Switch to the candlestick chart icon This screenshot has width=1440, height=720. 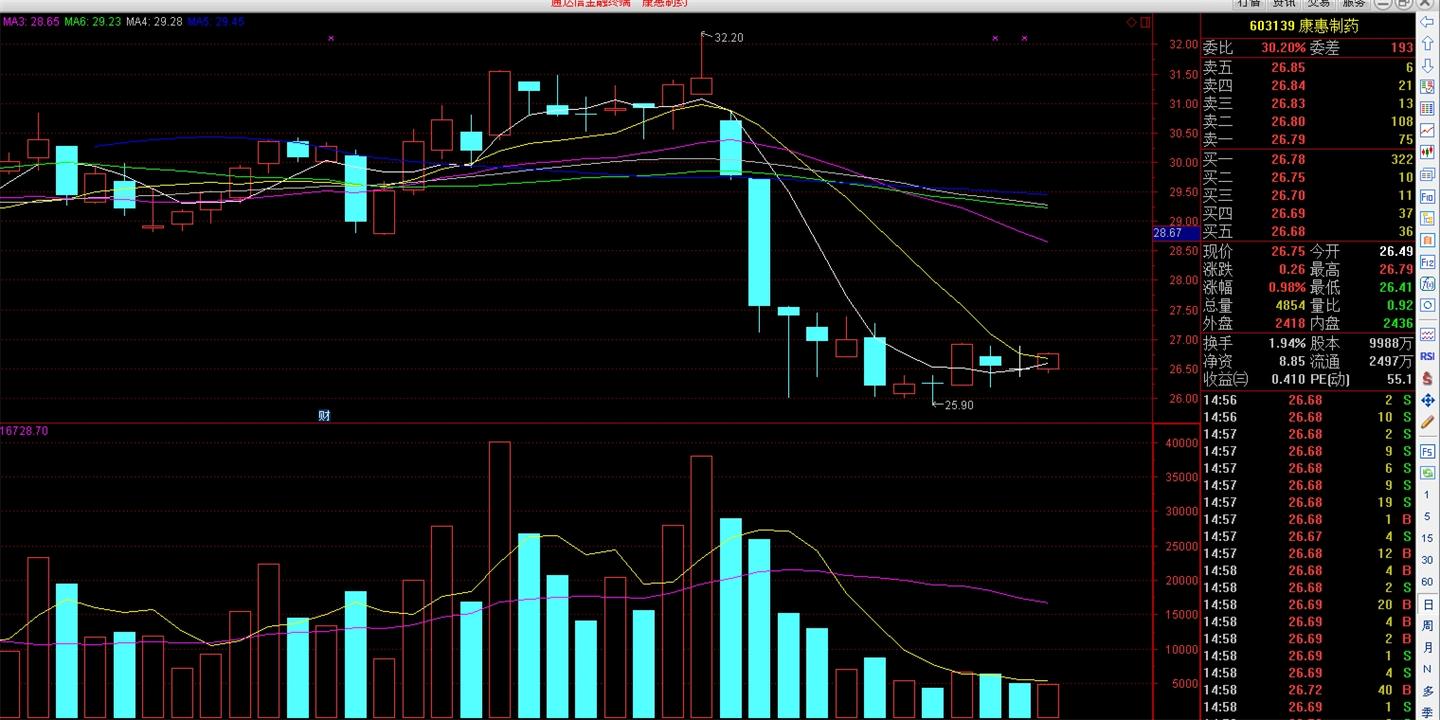(x=1428, y=152)
